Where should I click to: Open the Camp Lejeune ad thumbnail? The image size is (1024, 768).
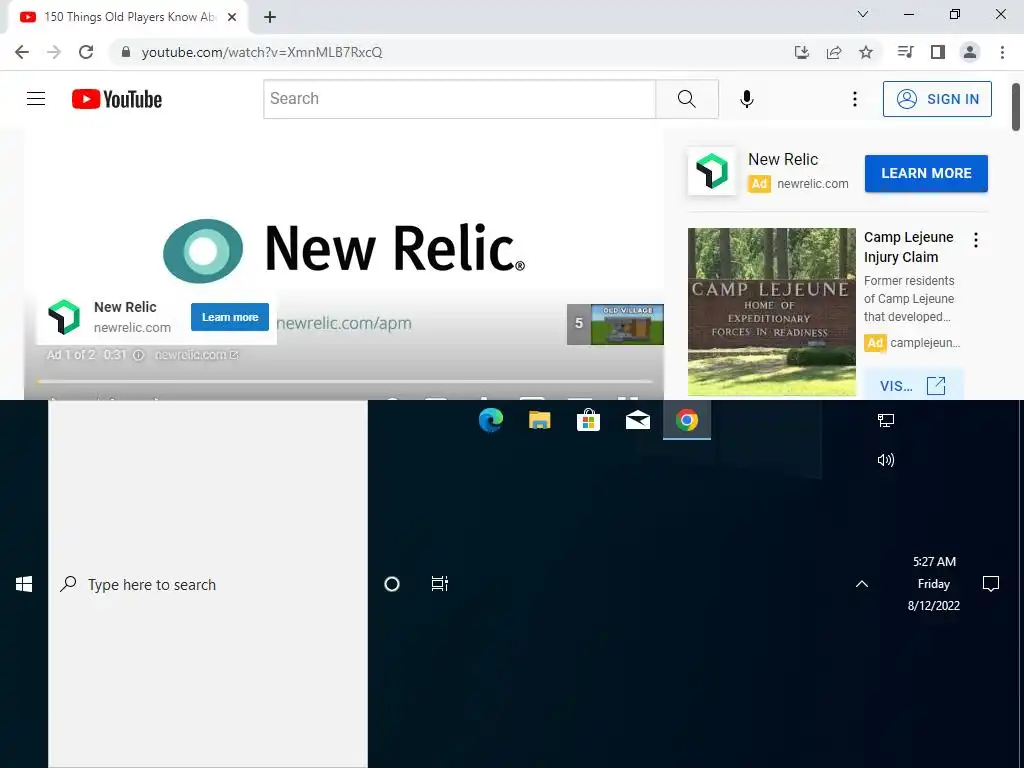point(771,312)
